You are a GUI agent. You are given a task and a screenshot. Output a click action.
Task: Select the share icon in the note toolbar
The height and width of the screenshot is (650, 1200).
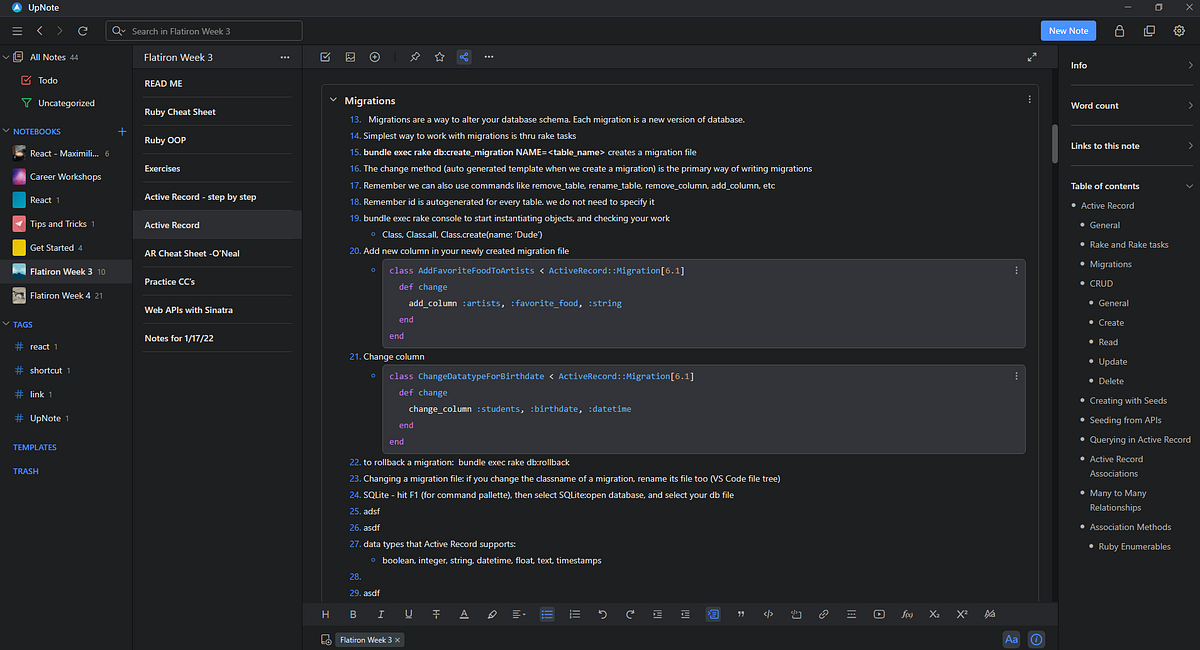pos(463,57)
